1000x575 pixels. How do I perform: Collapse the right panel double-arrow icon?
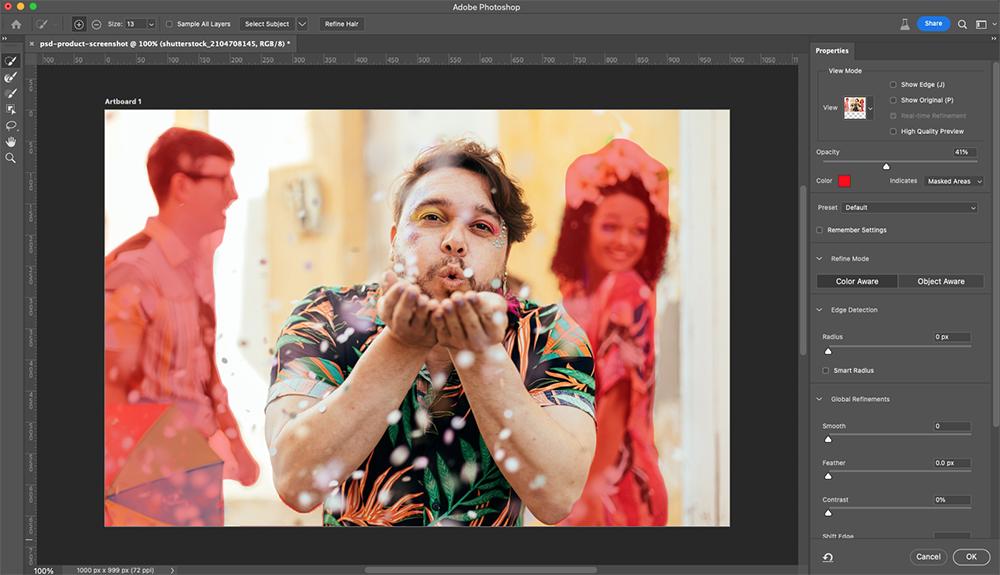(x=993, y=39)
